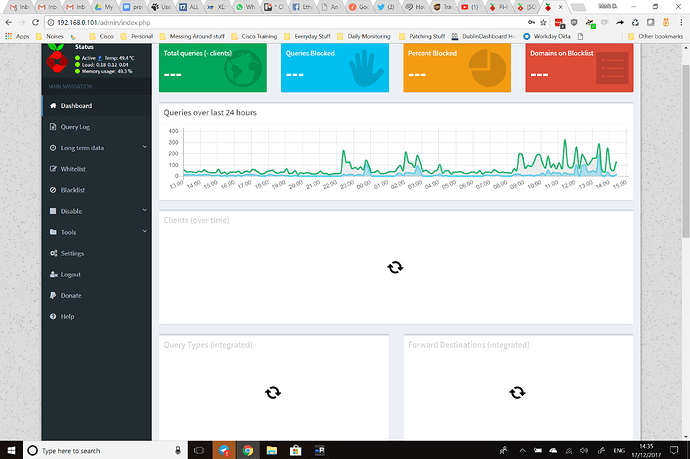Switch to the WhatsApp browser tab
690x459 pixels.
(x=246, y=7)
